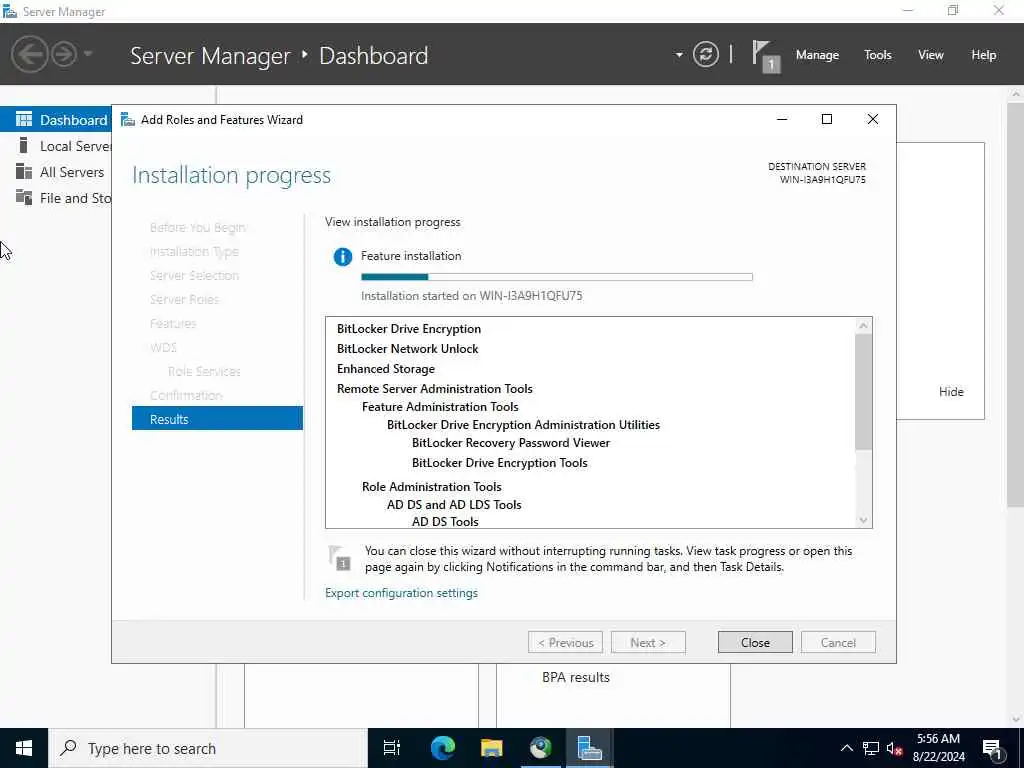
Task: Select AD DS Tools entry
Action: [x=445, y=521]
